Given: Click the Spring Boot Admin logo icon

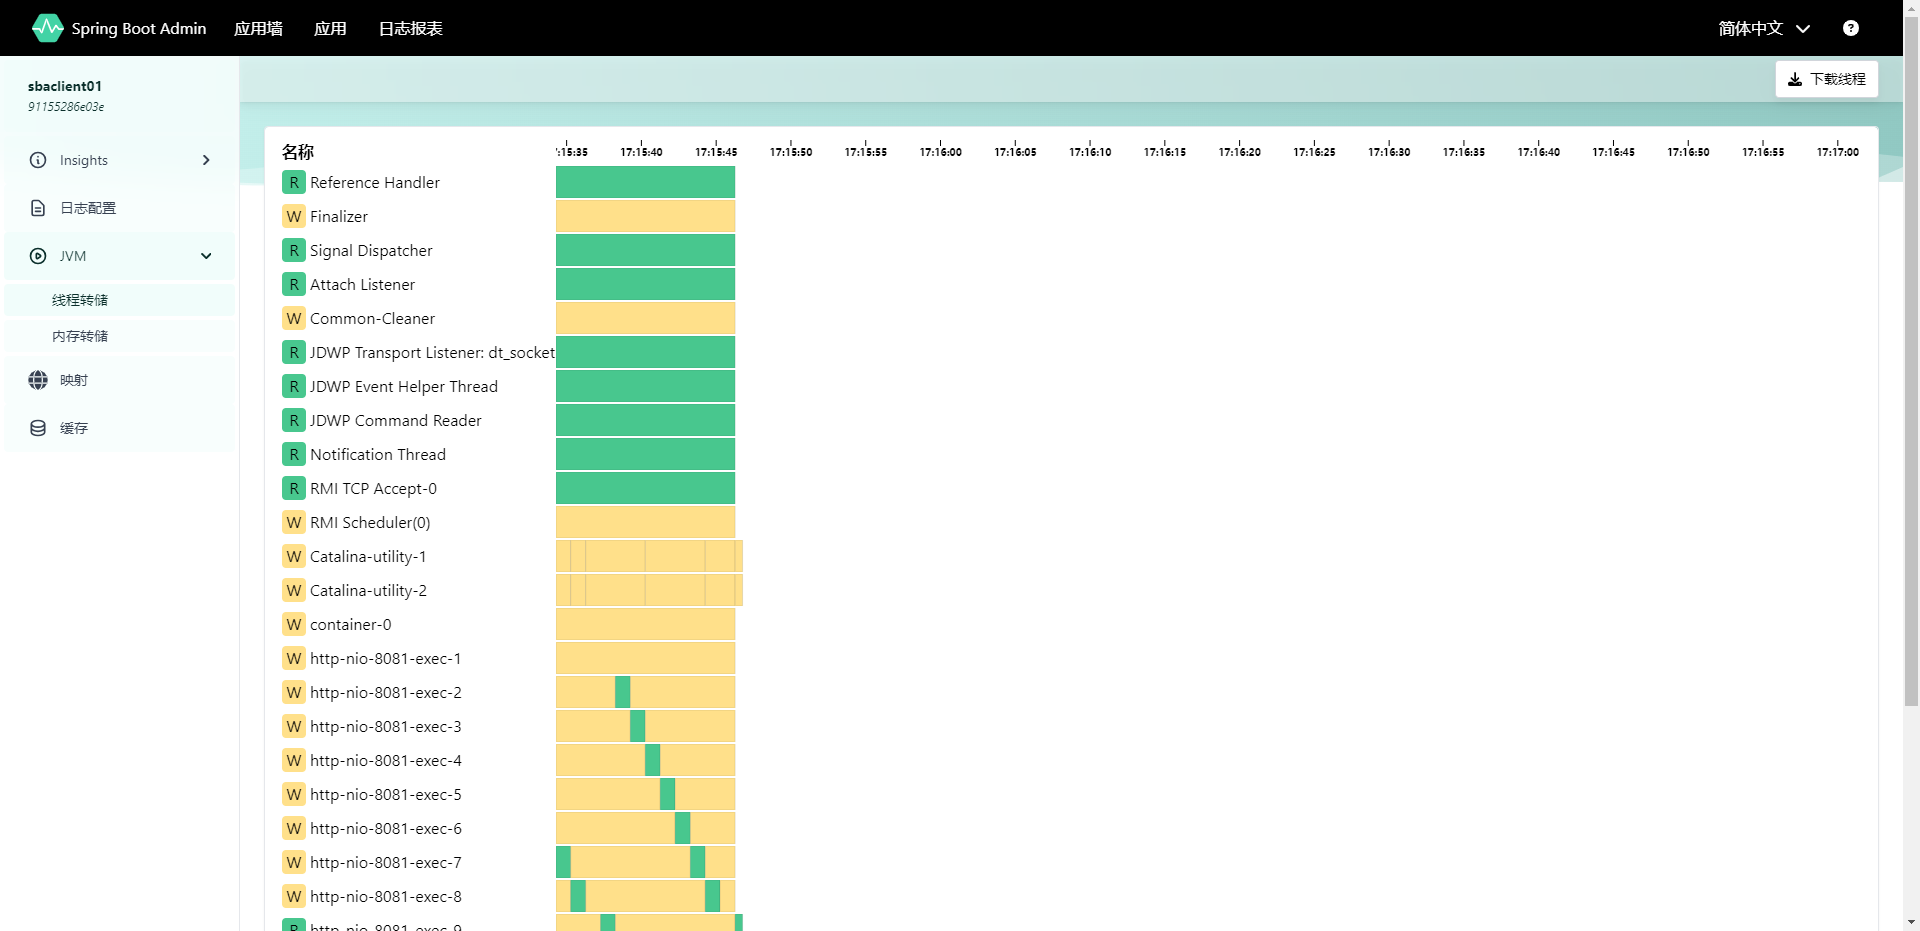Looking at the screenshot, I should pyautogui.click(x=47, y=28).
